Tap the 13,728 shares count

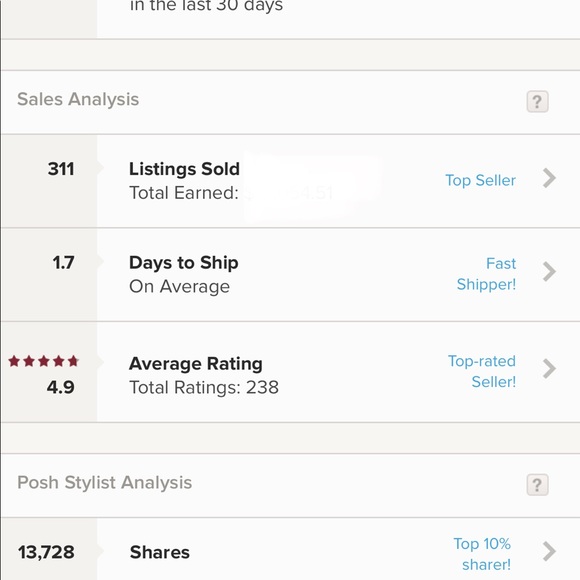[x=46, y=552]
